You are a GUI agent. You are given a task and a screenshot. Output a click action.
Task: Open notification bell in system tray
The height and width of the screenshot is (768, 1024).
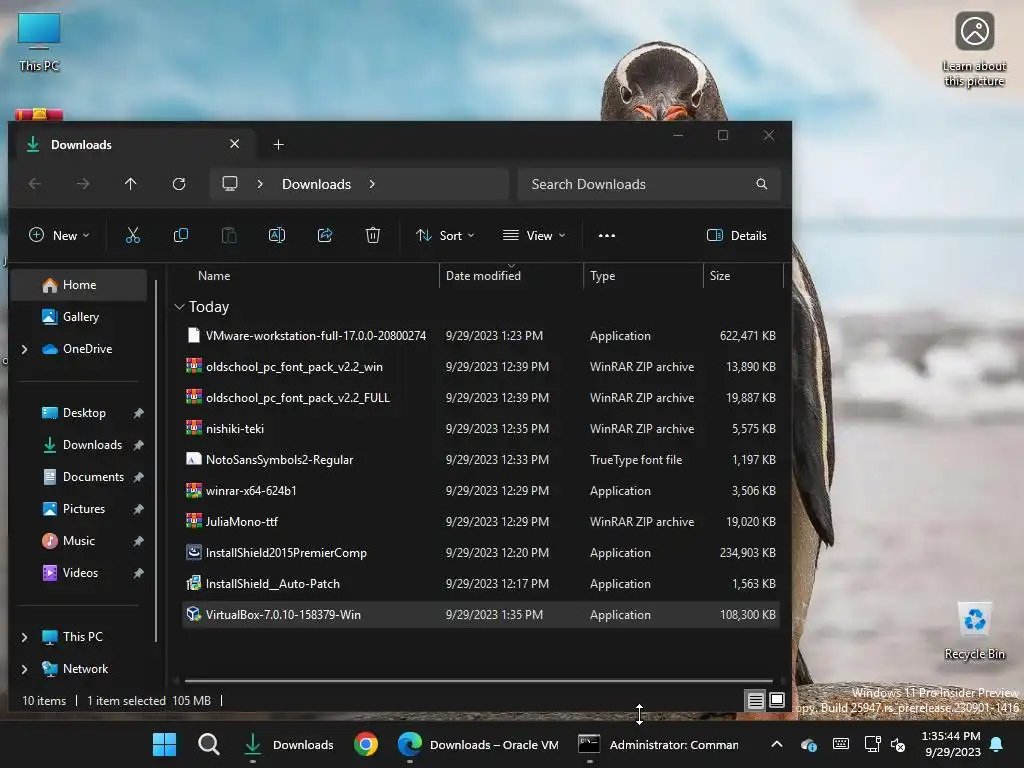pos(997,744)
